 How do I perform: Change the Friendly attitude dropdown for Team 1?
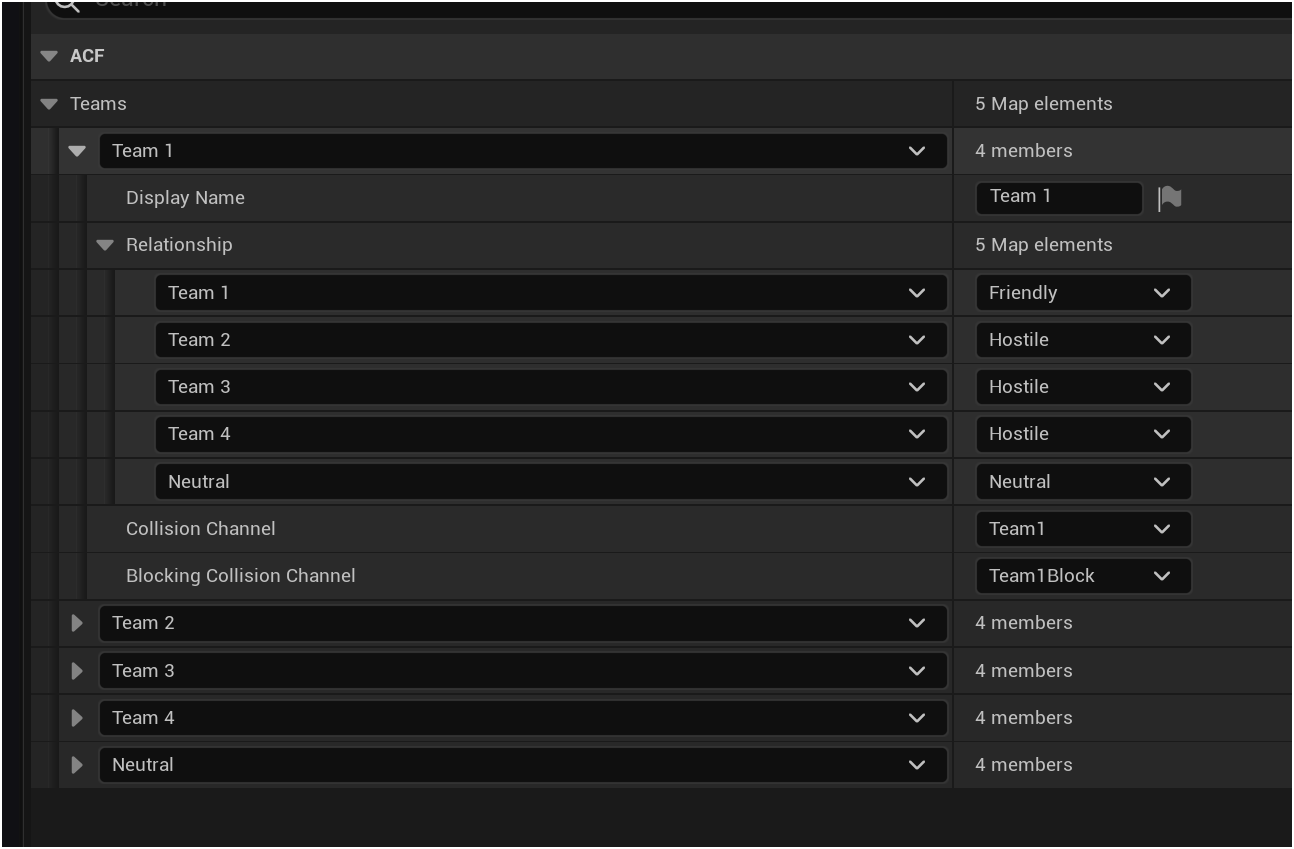(x=1083, y=293)
